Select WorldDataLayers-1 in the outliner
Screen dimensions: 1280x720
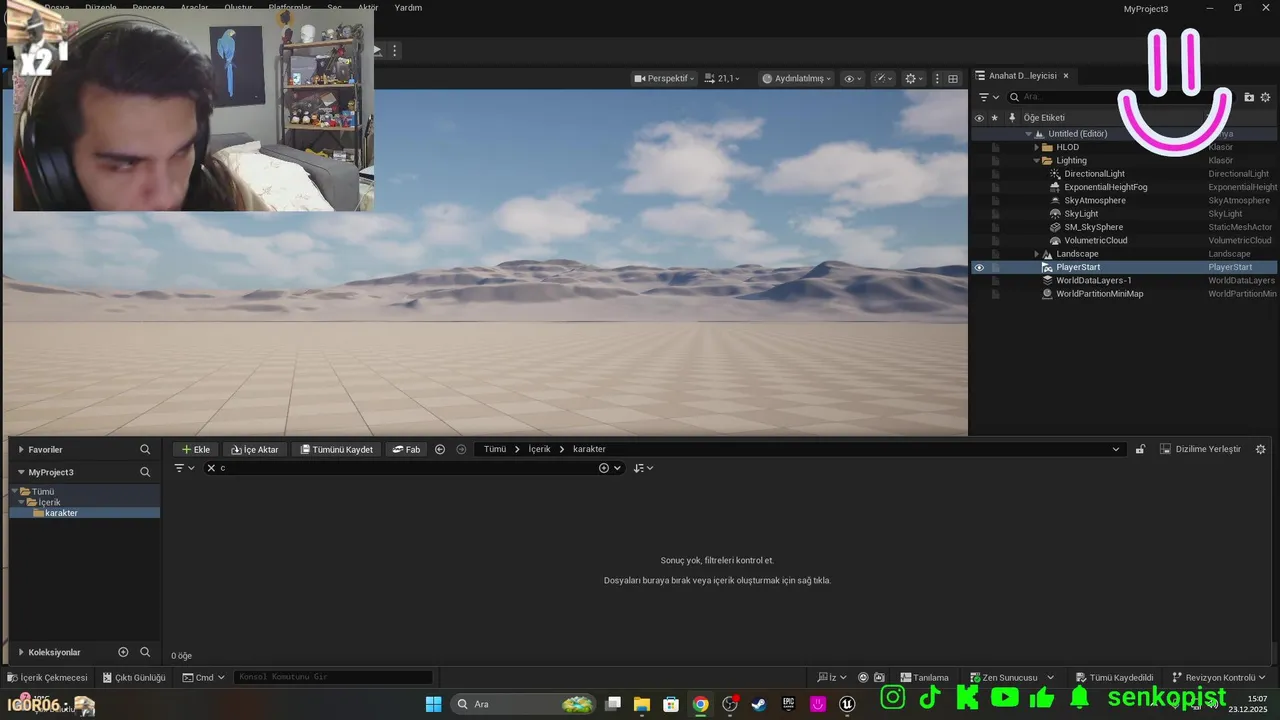tap(1093, 280)
